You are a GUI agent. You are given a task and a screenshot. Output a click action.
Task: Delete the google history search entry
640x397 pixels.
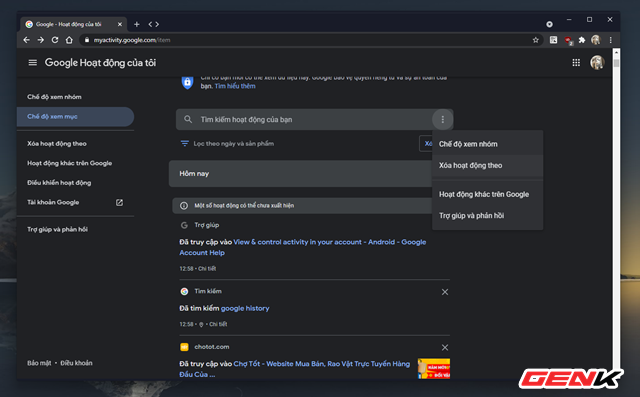pyautogui.click(x=445, y=292)
